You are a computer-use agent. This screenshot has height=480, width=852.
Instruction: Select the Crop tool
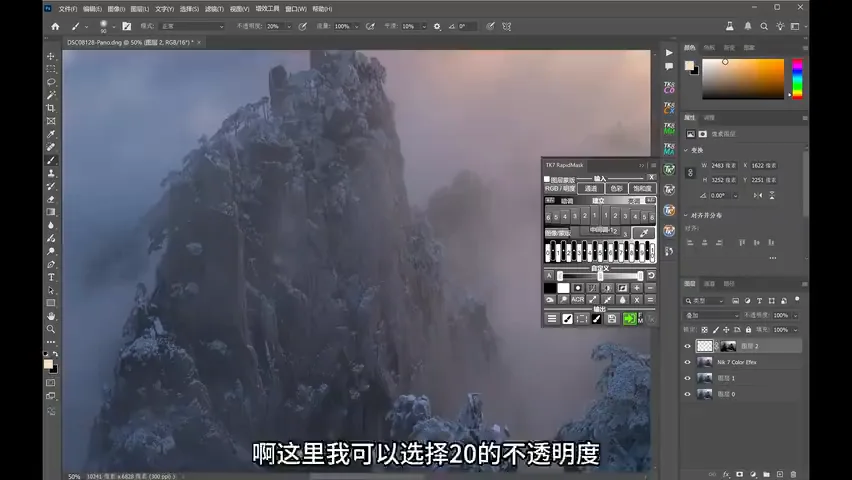[x=51, y=108]
